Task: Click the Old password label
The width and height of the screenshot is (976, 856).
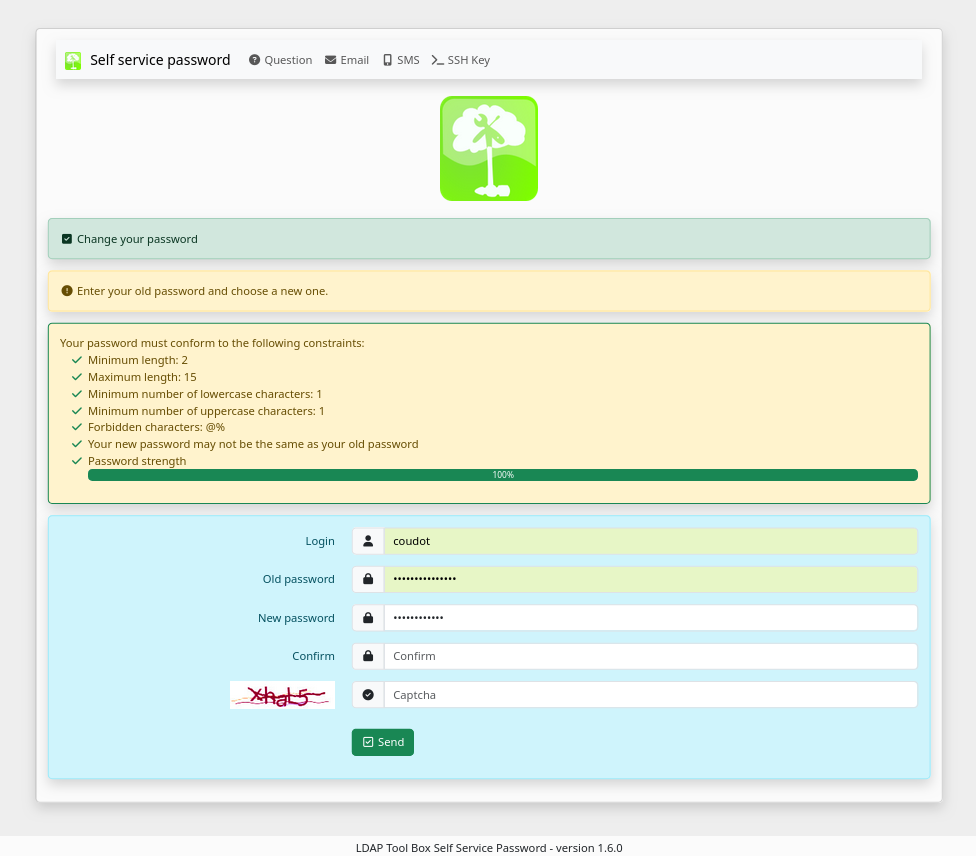Action: click(299, 579)
